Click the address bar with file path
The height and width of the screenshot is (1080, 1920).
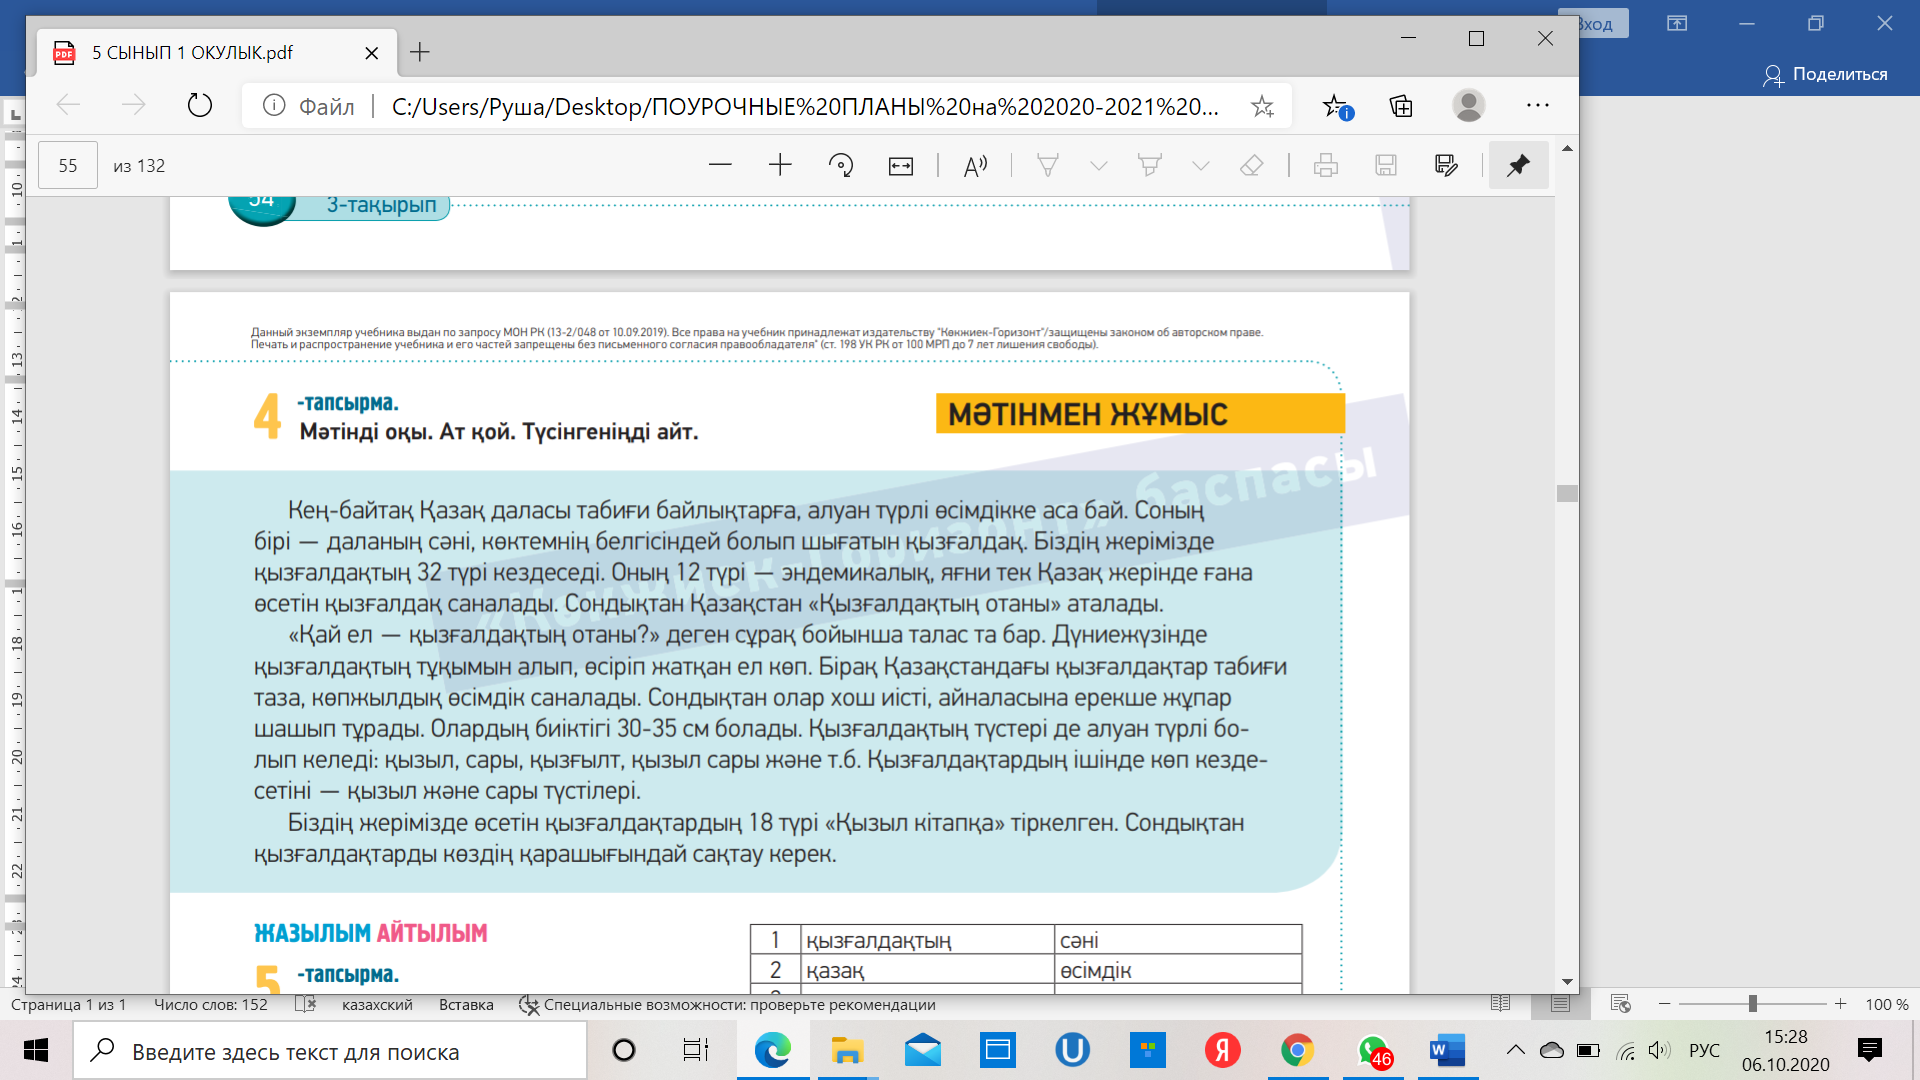[805, 107]
